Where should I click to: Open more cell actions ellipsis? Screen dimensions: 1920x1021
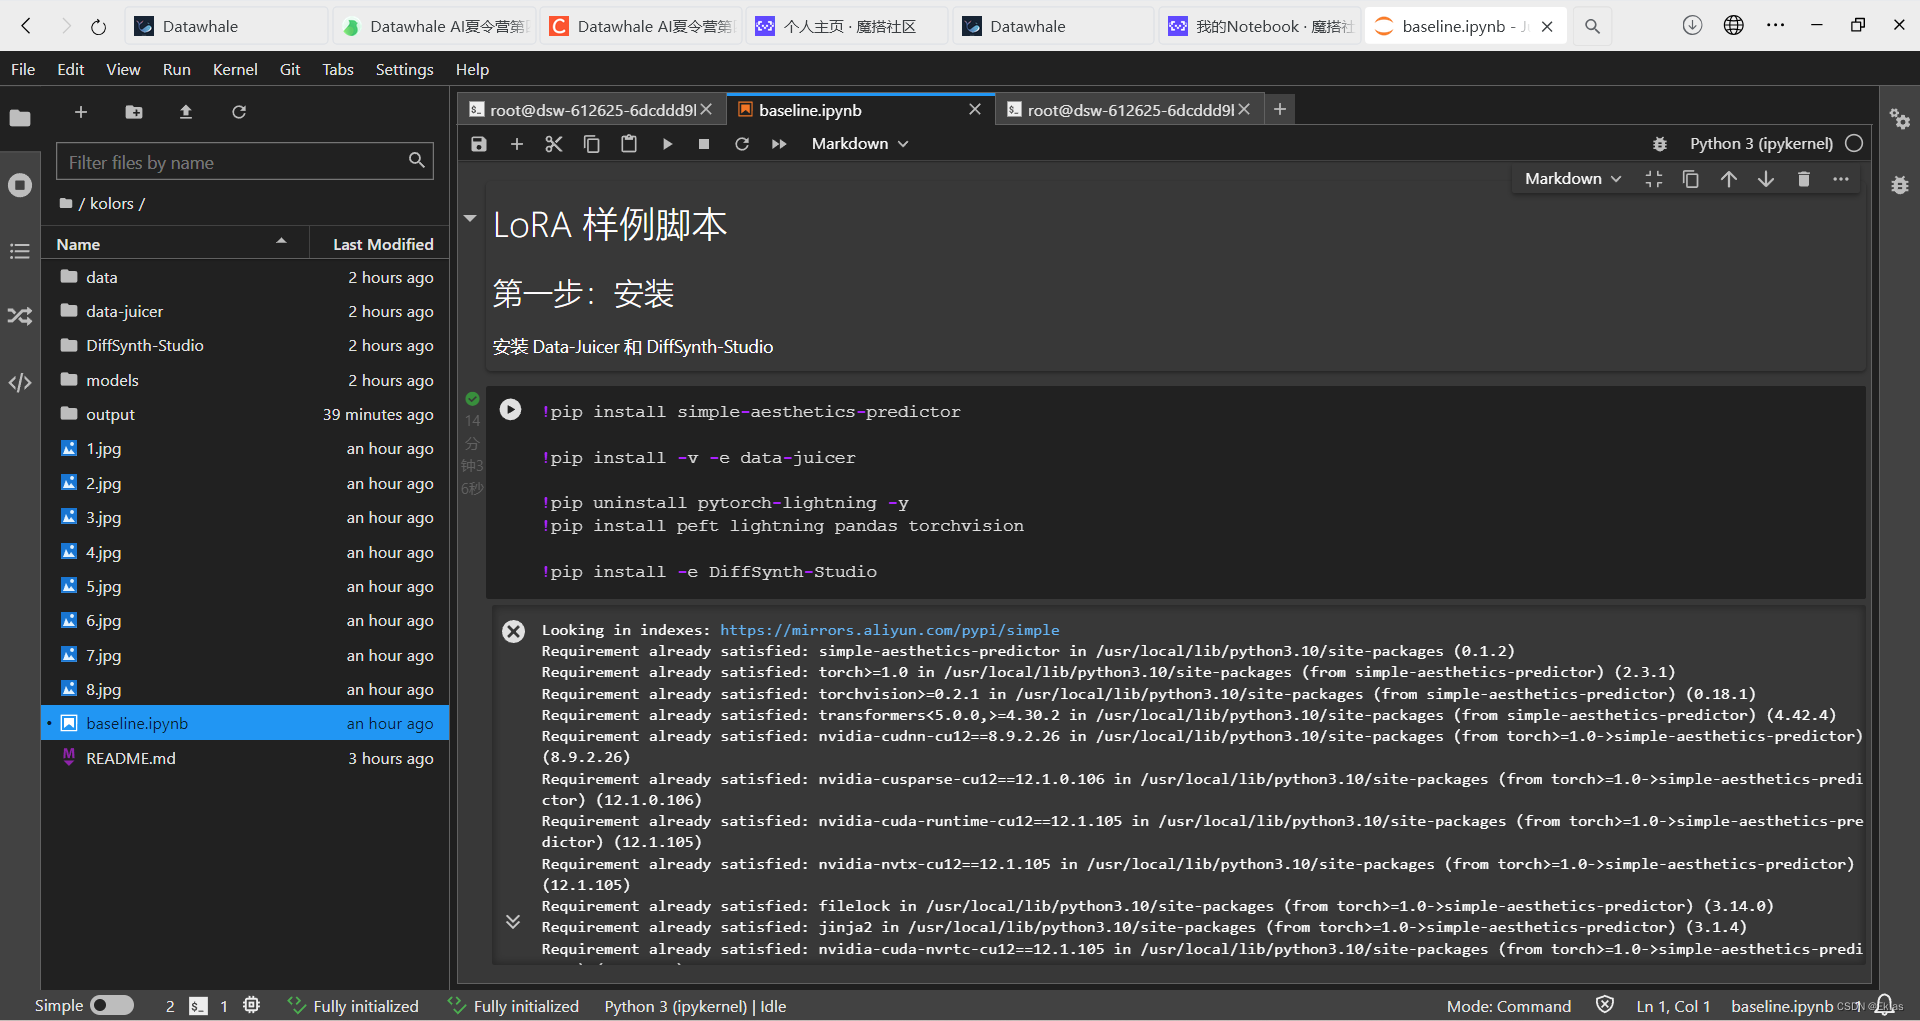point(1841,179)
